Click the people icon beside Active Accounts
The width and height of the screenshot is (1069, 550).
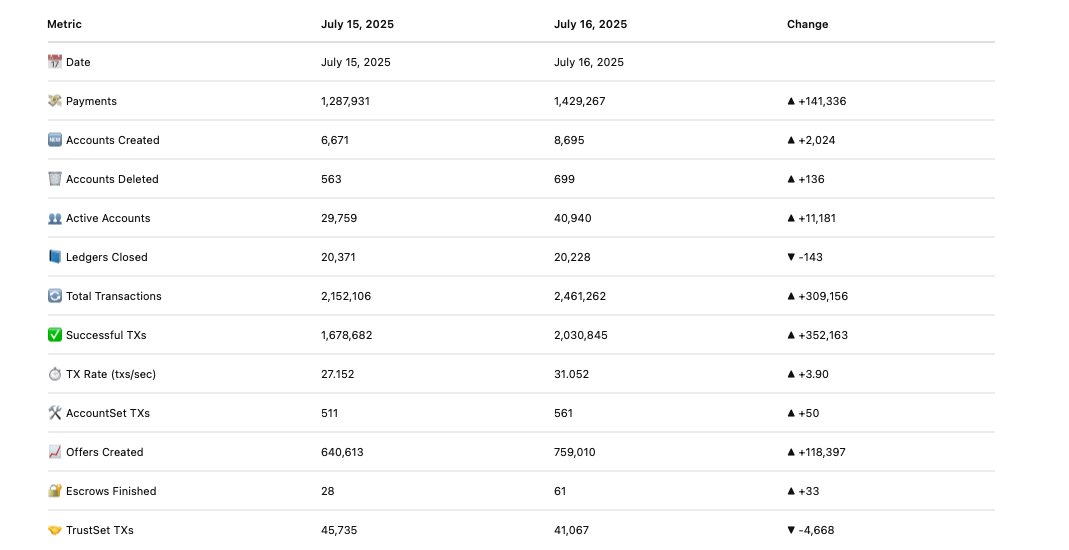pos(55,218)
